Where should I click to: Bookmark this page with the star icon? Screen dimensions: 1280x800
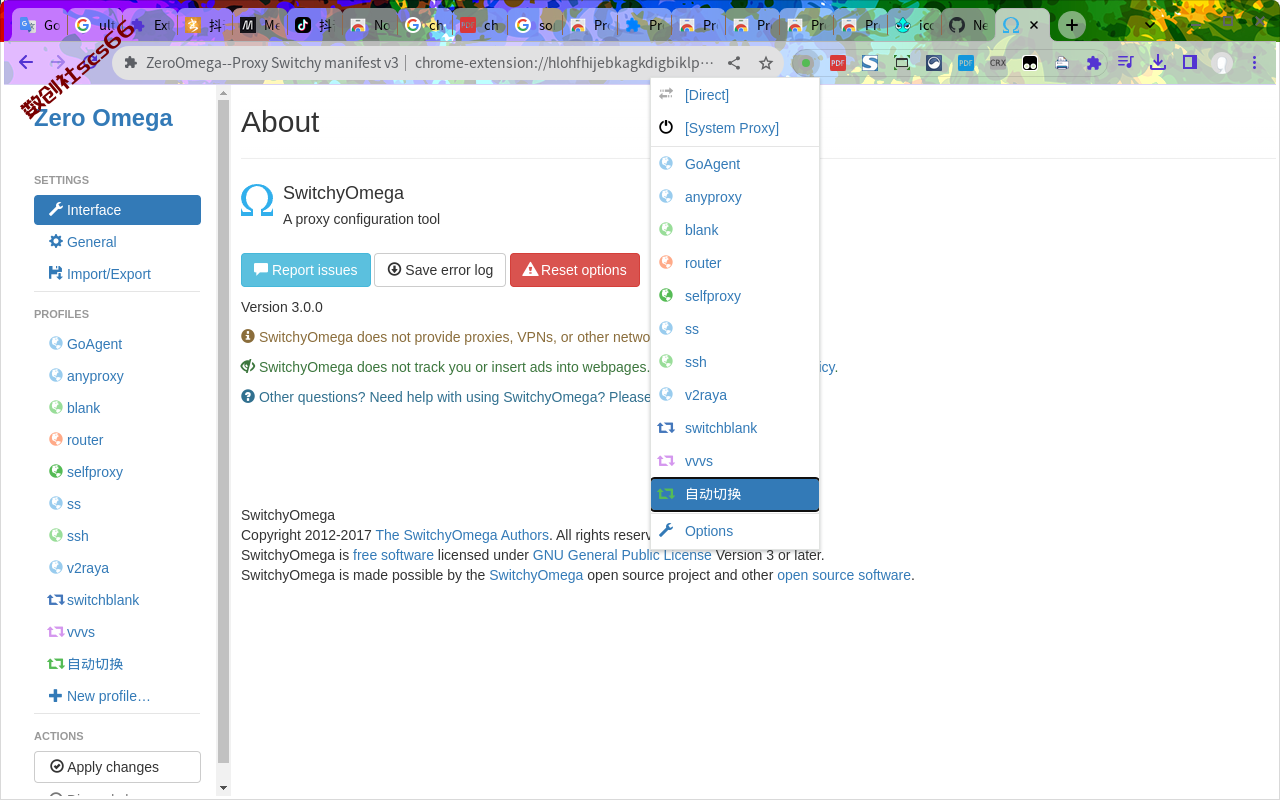766,63
